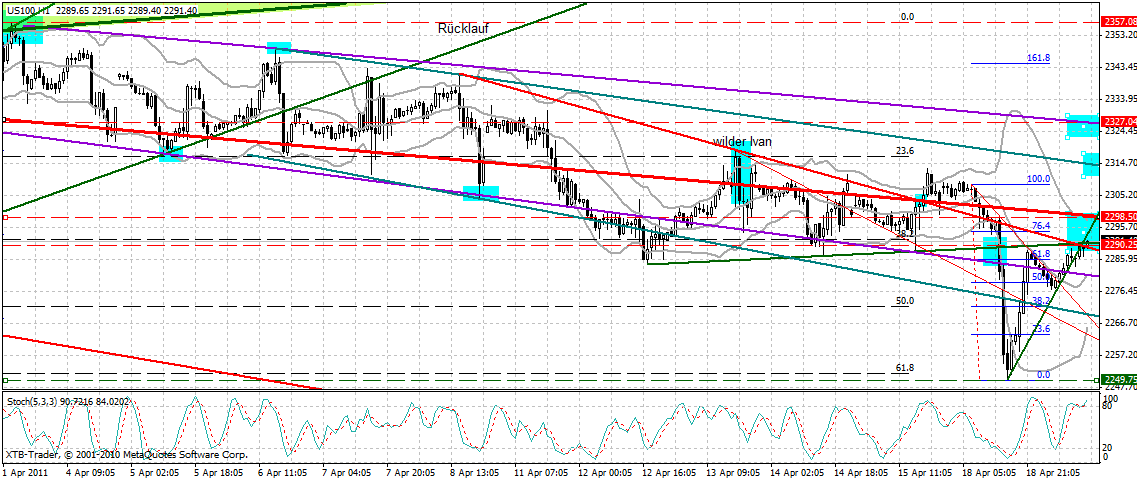The image size is (1137, 480).
Task: Click the red 2298.50 price label
Action: click(1118, 217)
